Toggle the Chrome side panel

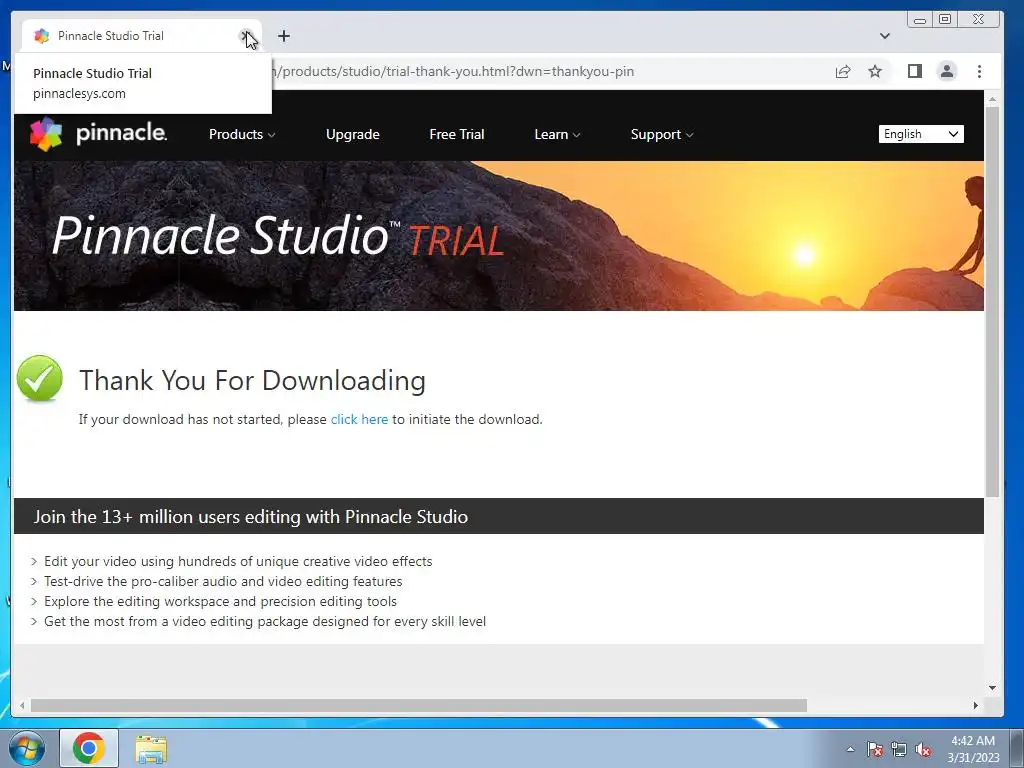pos(914,71)
